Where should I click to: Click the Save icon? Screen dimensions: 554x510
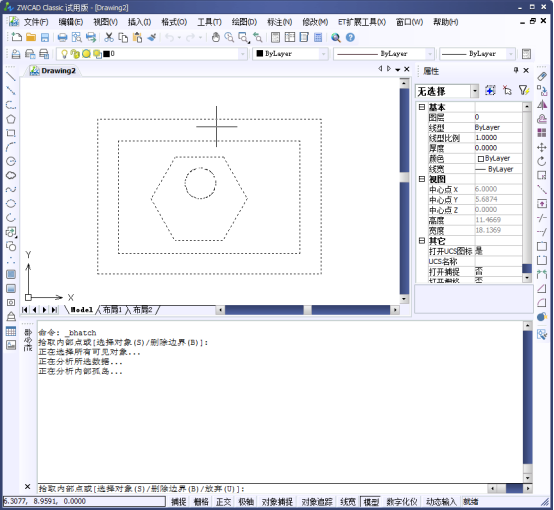point(45,37)
